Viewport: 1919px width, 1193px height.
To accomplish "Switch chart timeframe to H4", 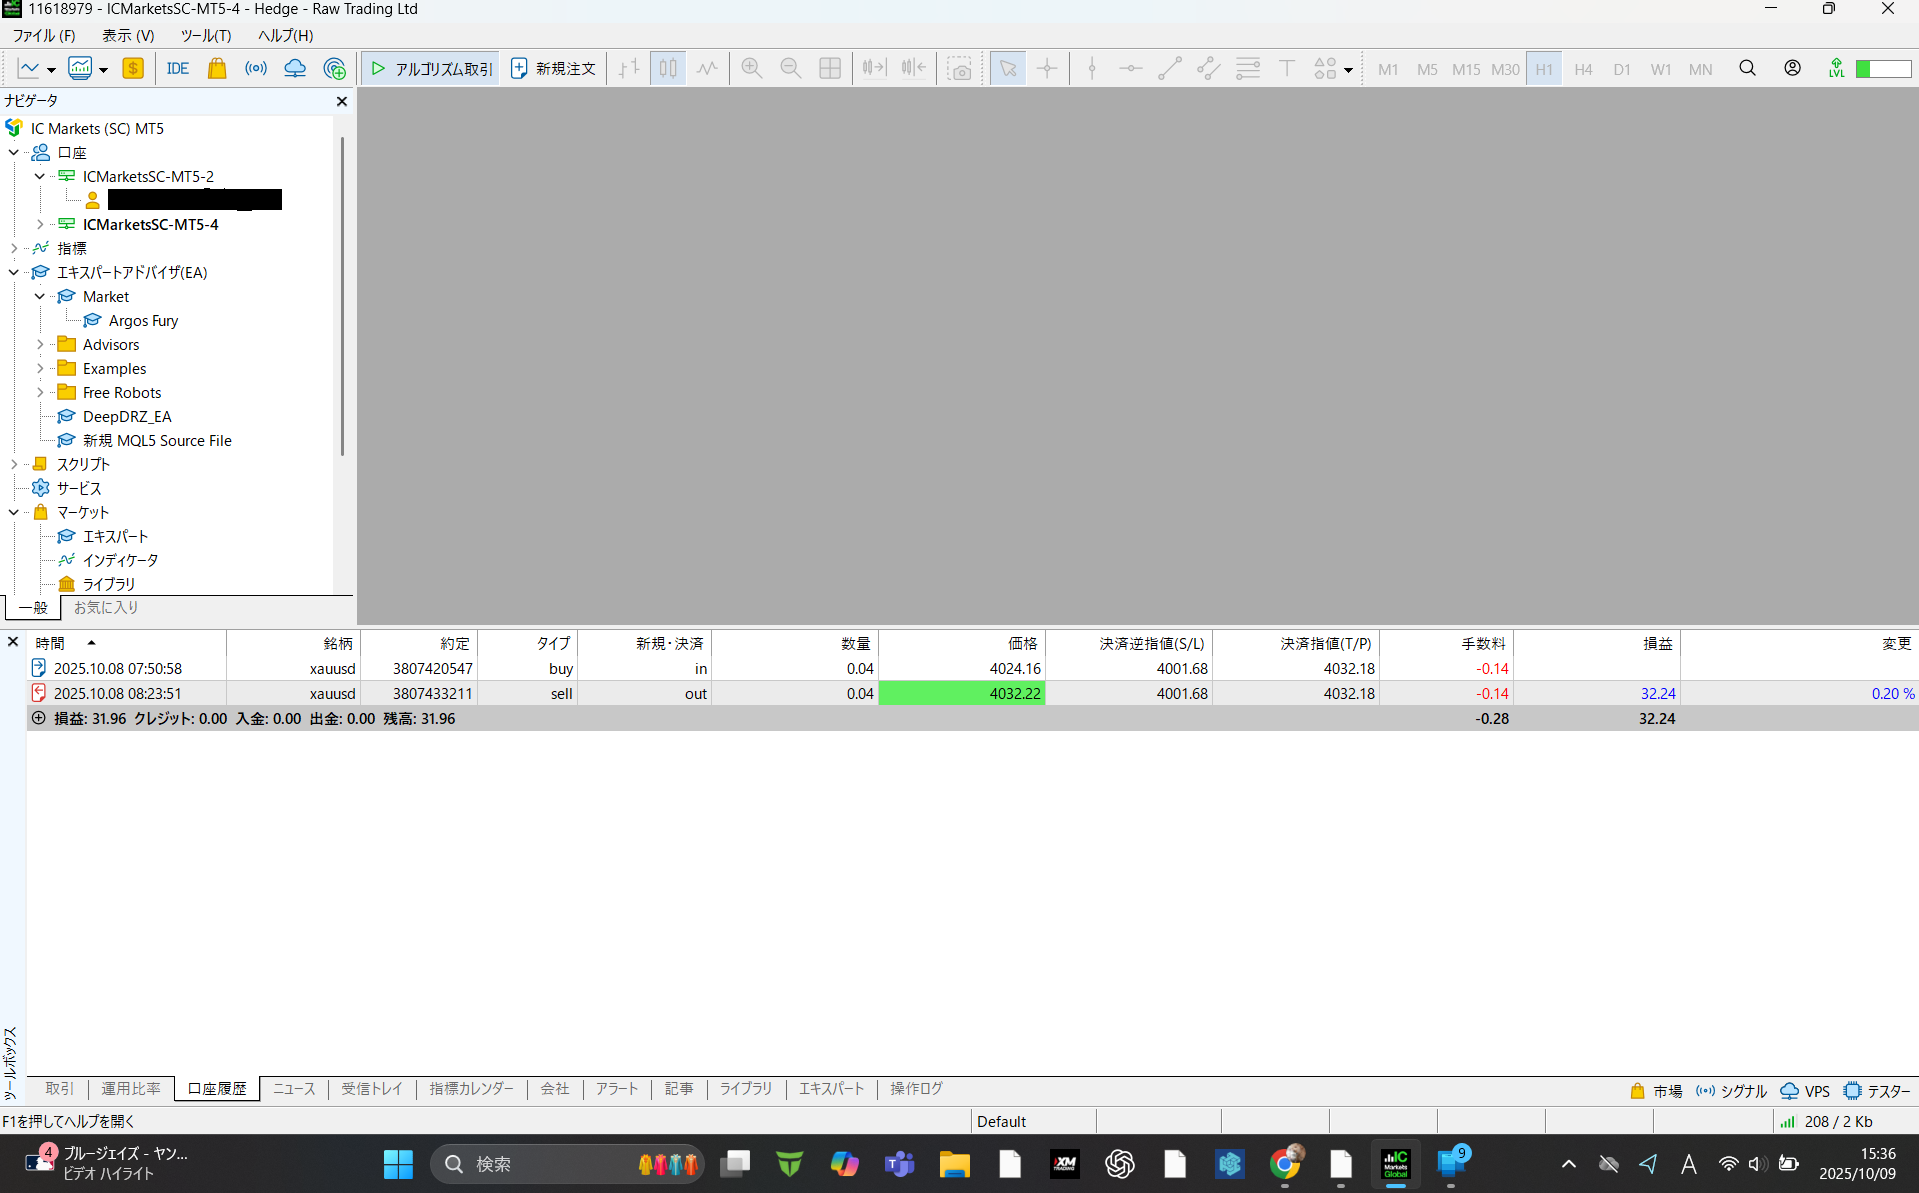I will coord(1582,70).
